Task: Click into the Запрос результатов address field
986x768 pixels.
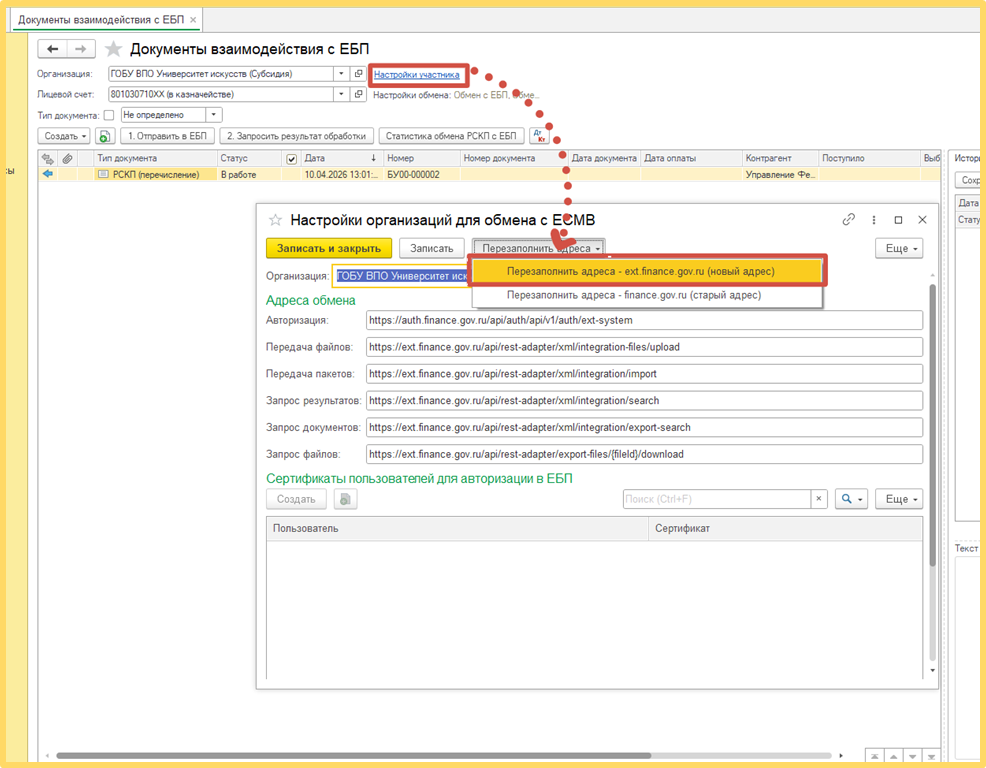Action: tap(645, 401)
